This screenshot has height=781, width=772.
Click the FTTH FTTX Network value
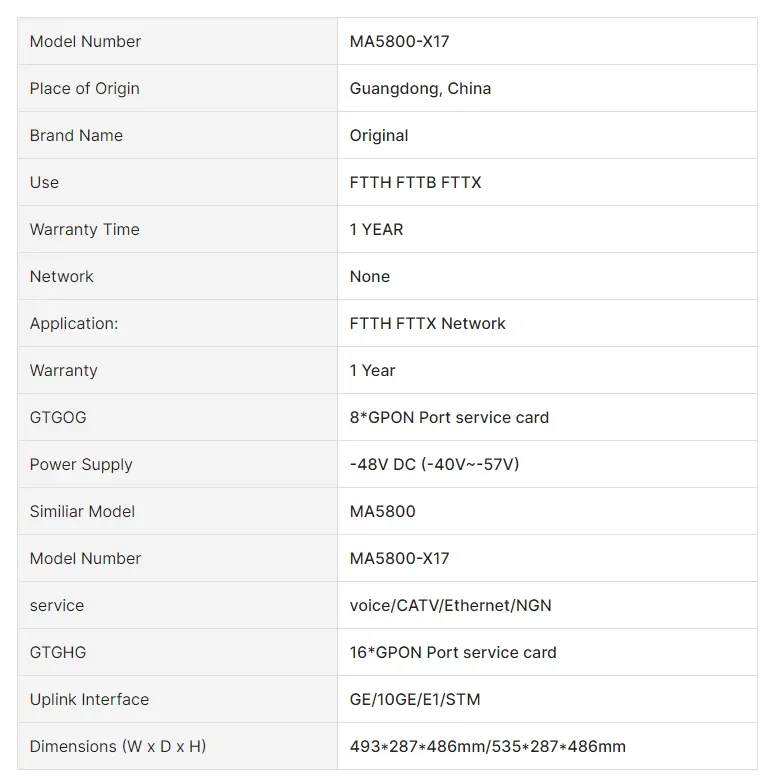427,323
